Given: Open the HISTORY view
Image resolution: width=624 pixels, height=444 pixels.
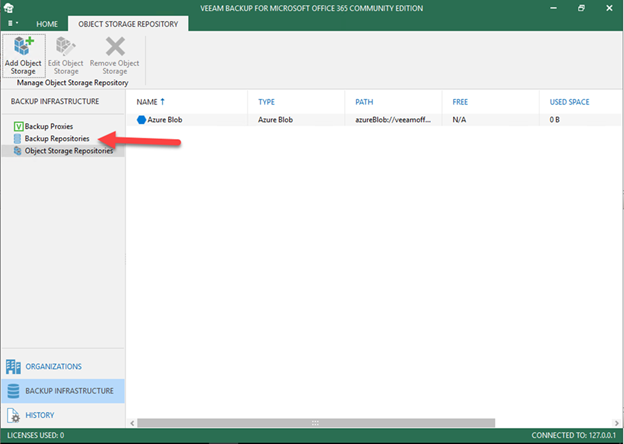Looking at the screenshot, I should tap(40, 415).
